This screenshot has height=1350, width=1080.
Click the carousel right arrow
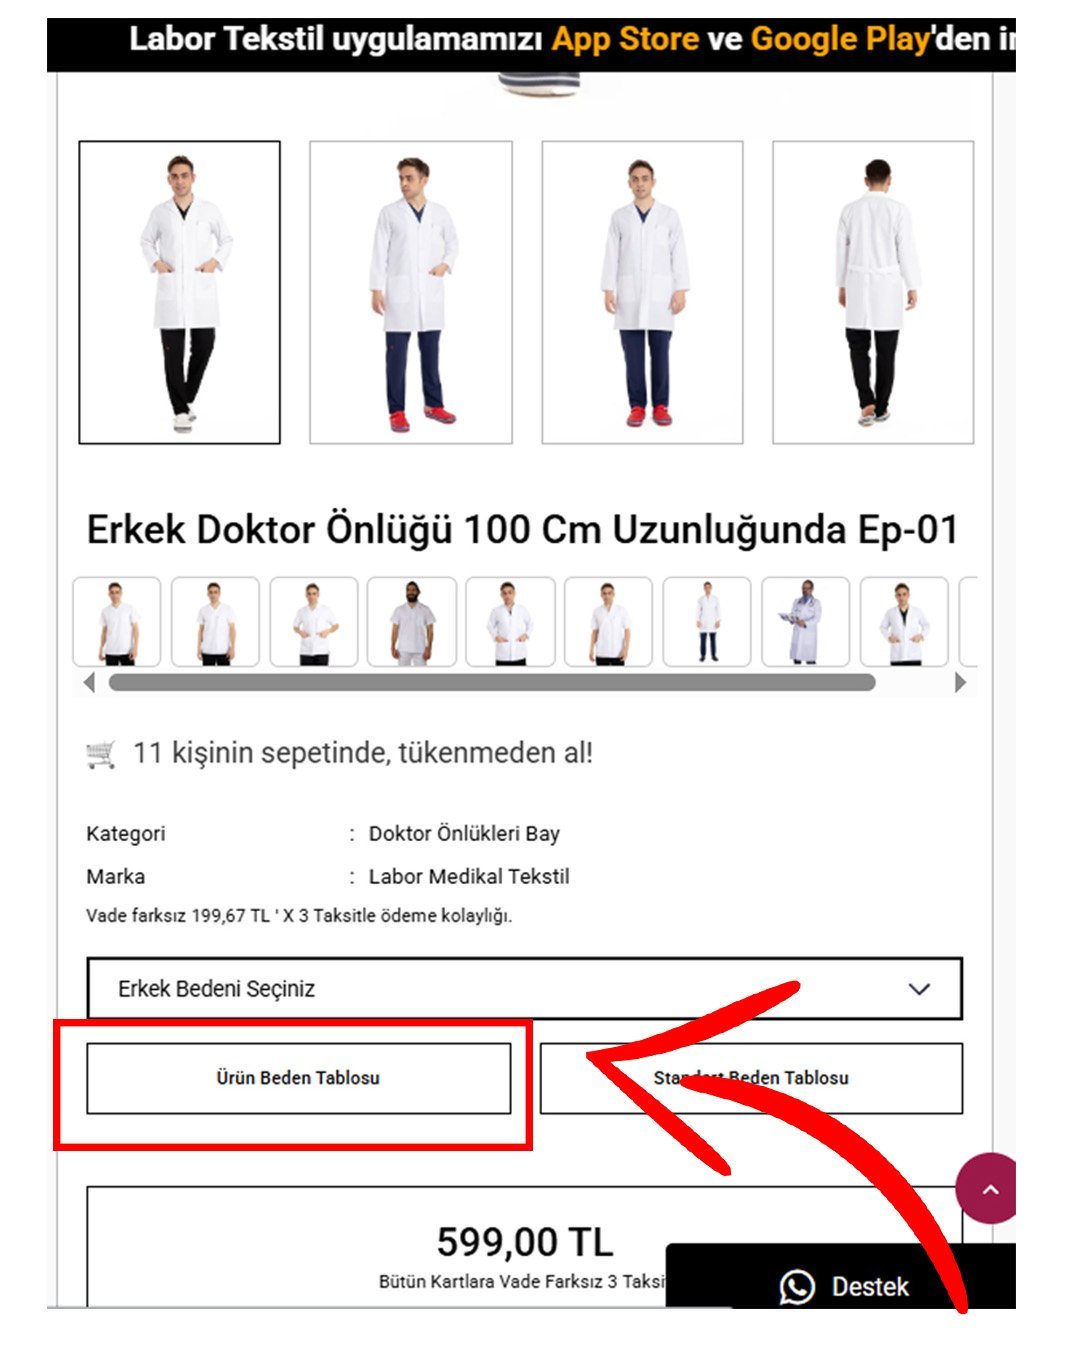[960, 683]
